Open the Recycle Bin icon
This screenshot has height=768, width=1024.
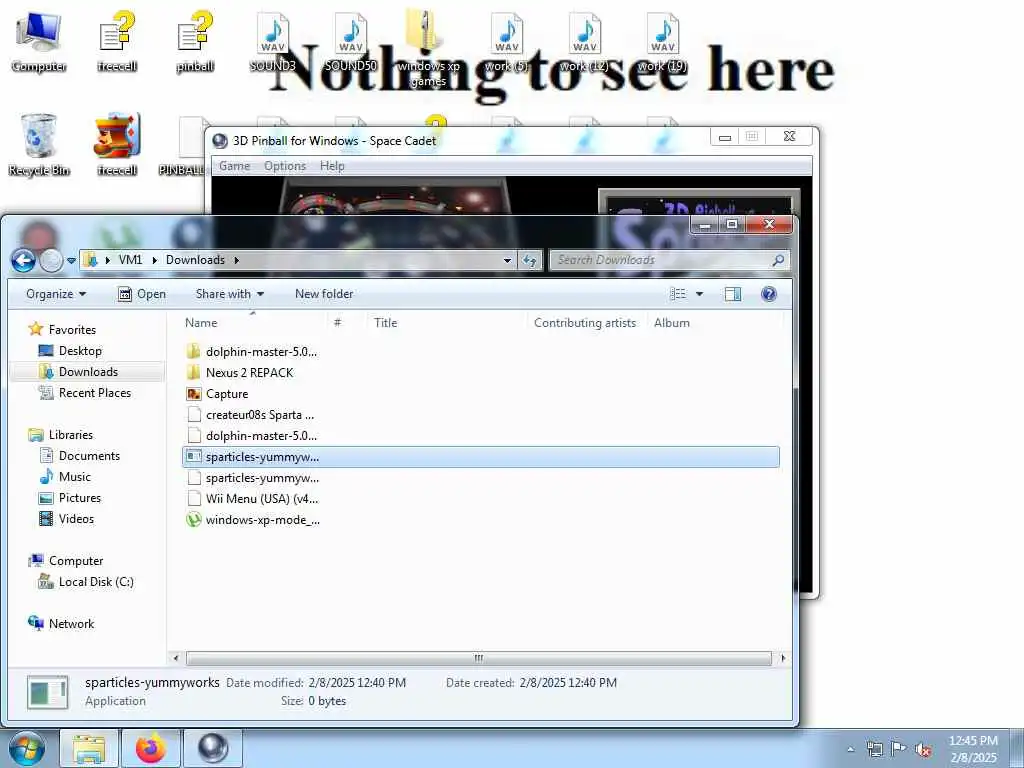point(39,145)
